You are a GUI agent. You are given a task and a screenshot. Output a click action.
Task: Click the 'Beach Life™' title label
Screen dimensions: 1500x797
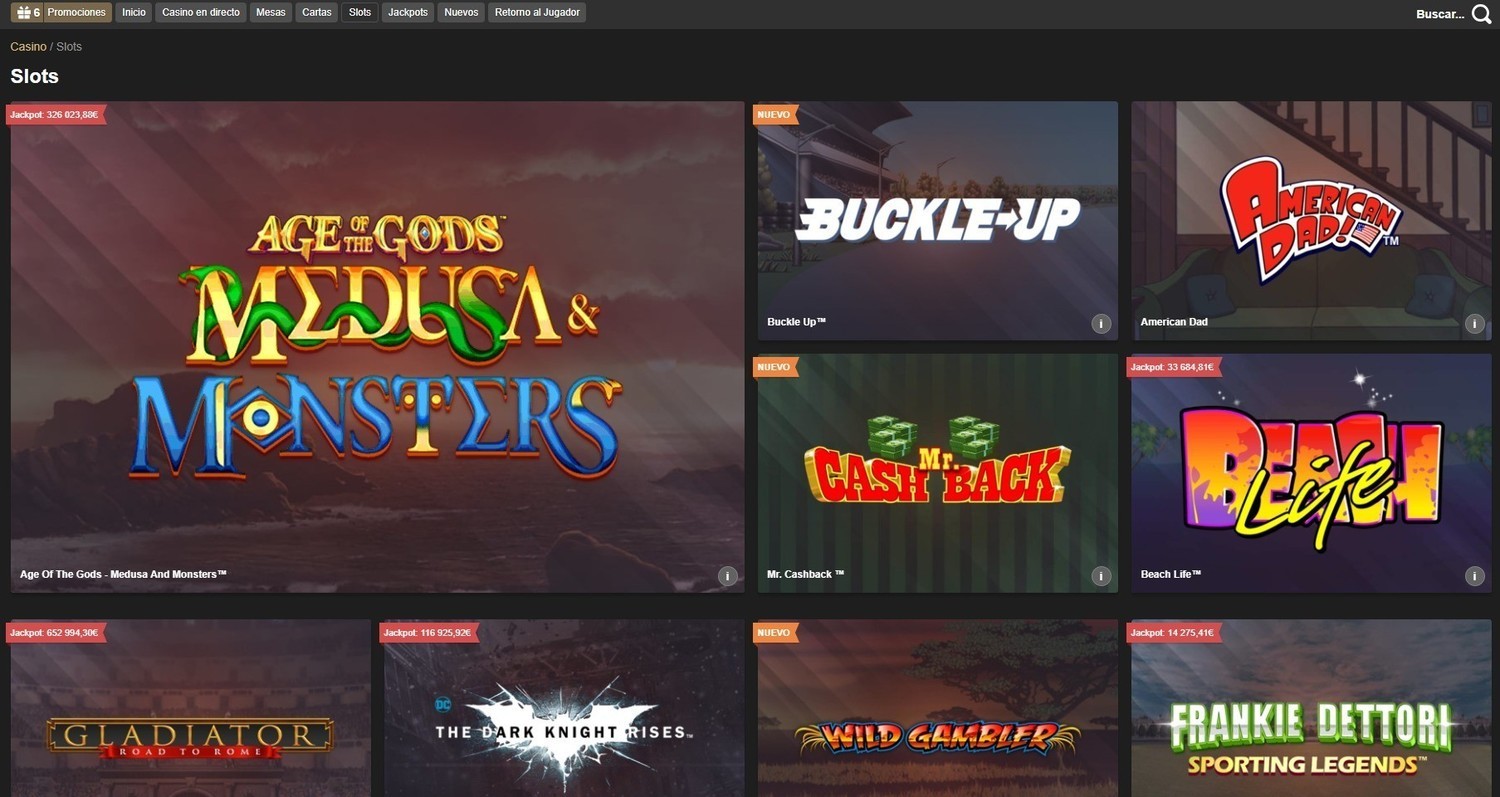1171,574
